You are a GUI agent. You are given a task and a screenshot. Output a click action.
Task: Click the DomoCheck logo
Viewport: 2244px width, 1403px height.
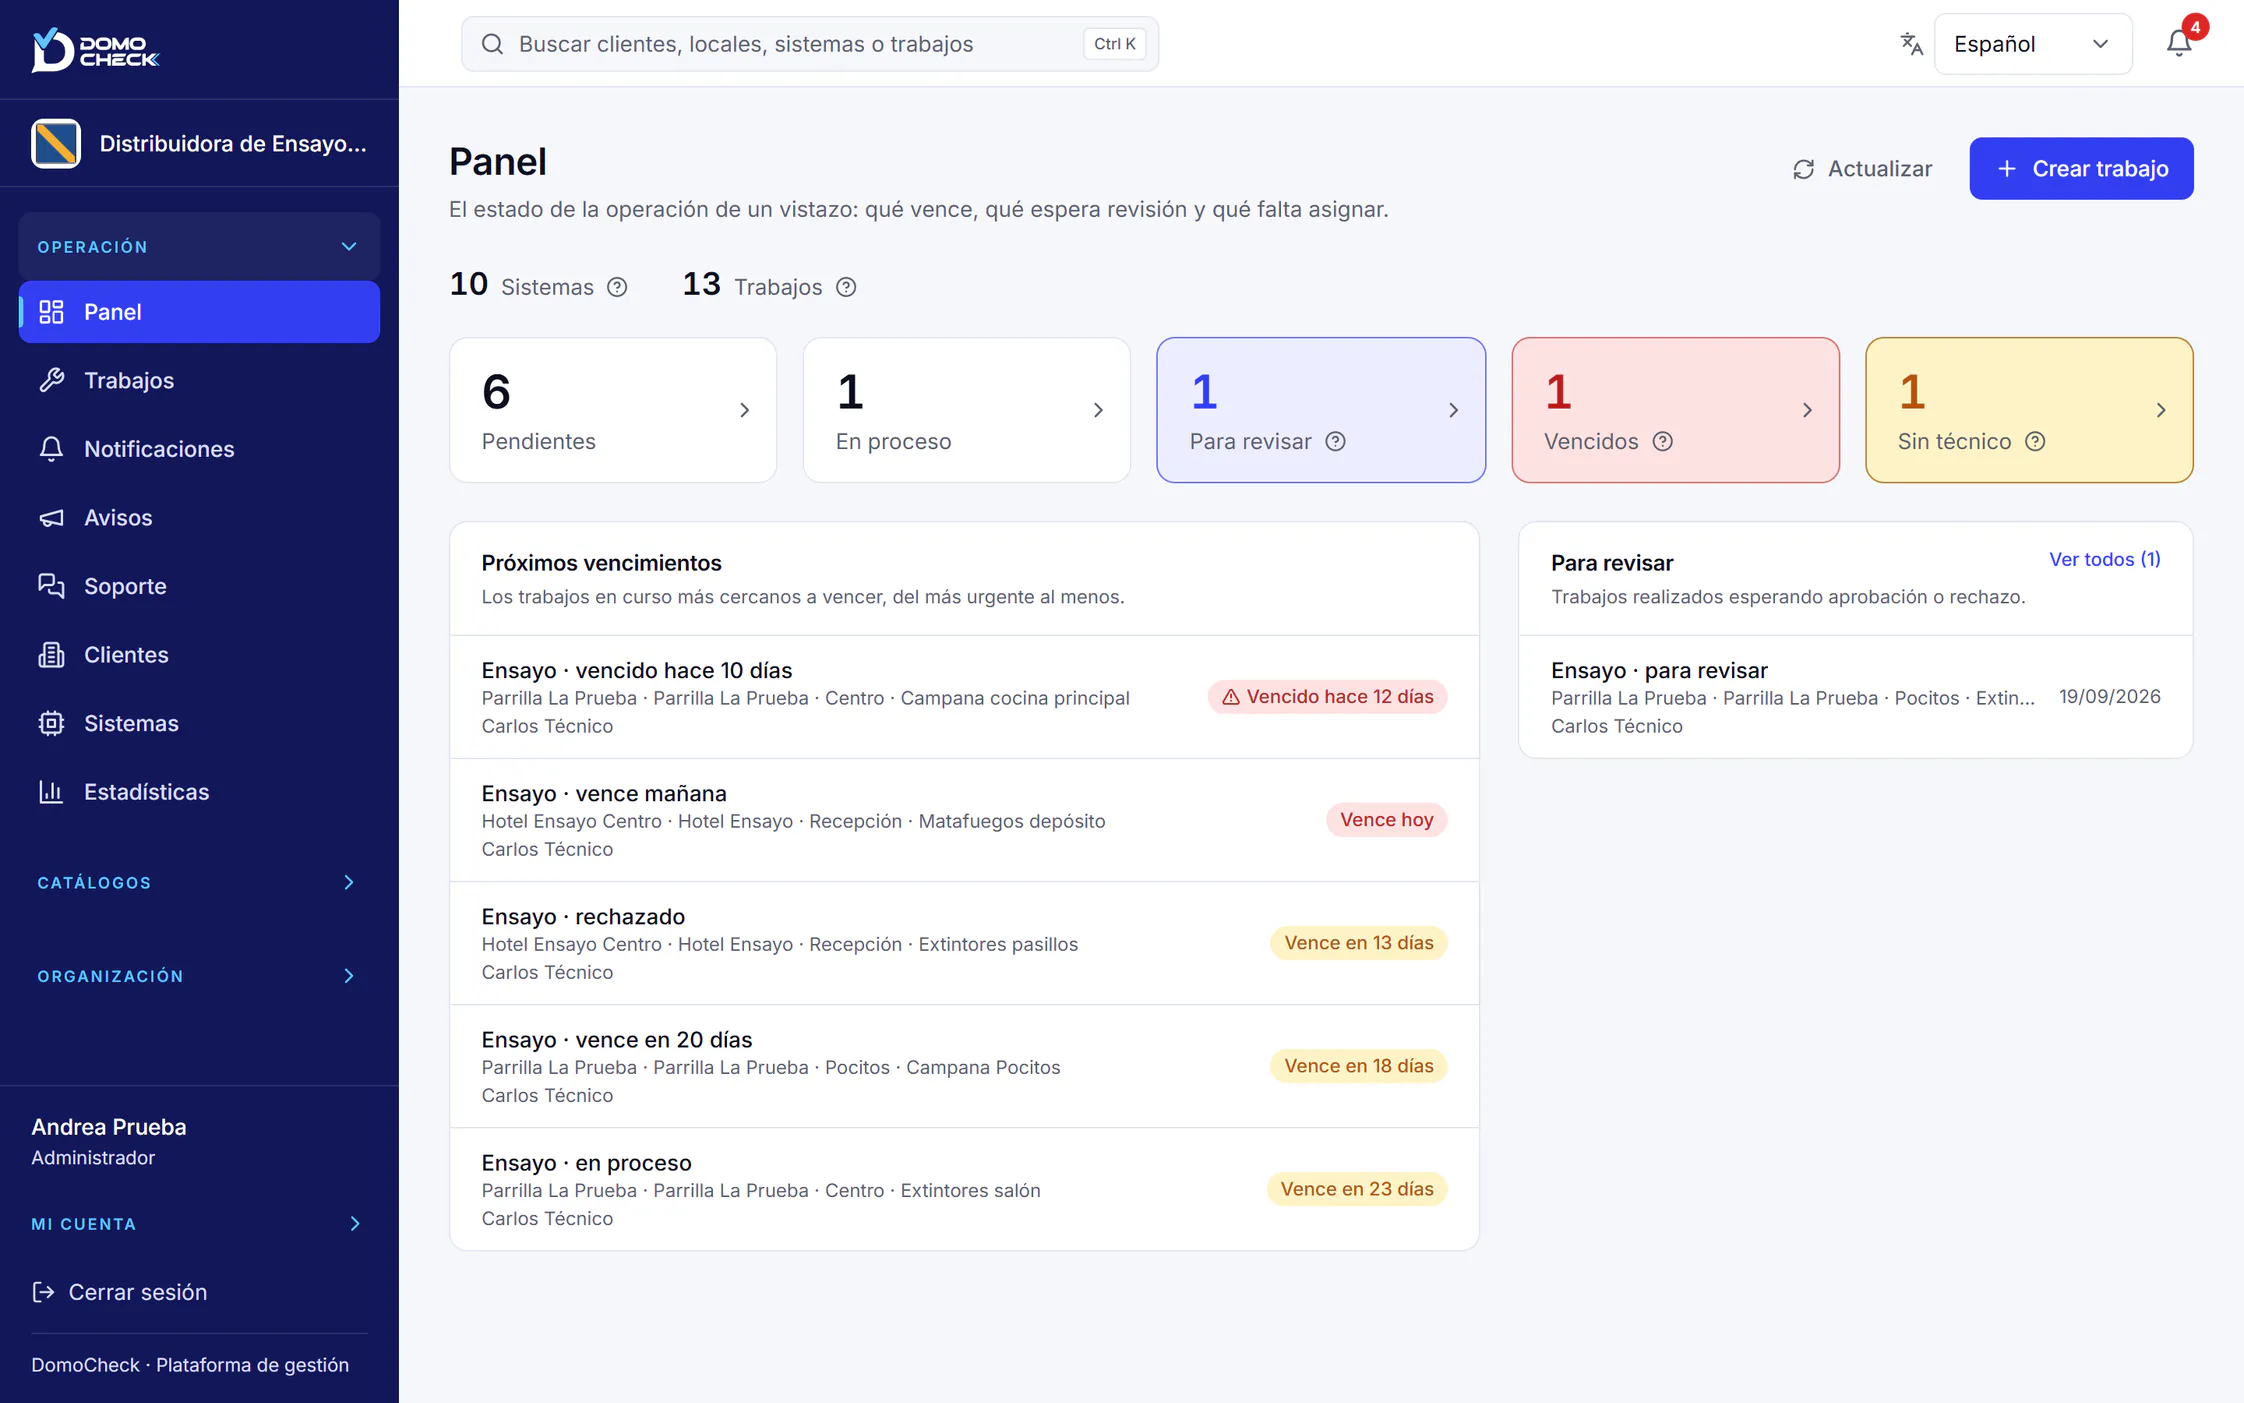[95, 48]
